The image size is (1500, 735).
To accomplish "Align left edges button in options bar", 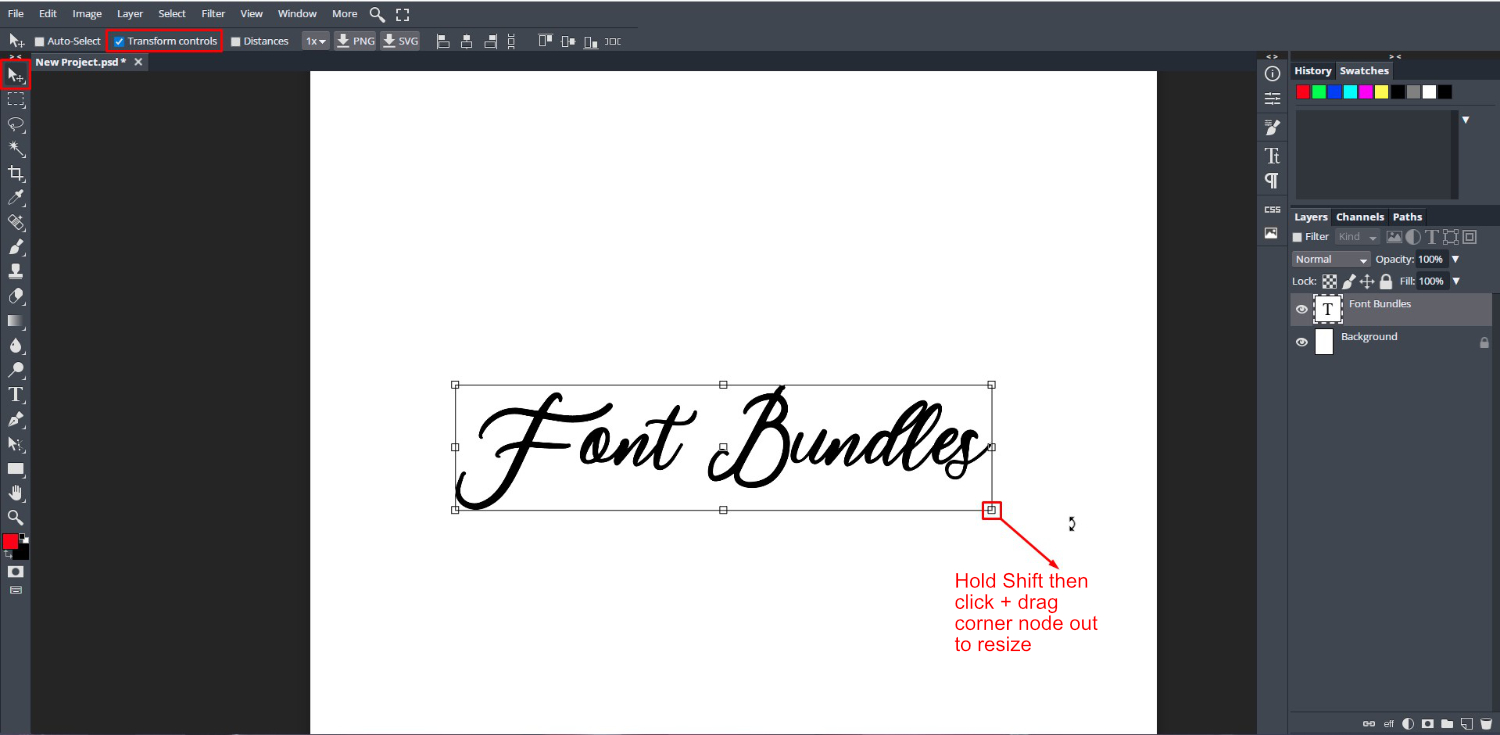I will [443, 41].
